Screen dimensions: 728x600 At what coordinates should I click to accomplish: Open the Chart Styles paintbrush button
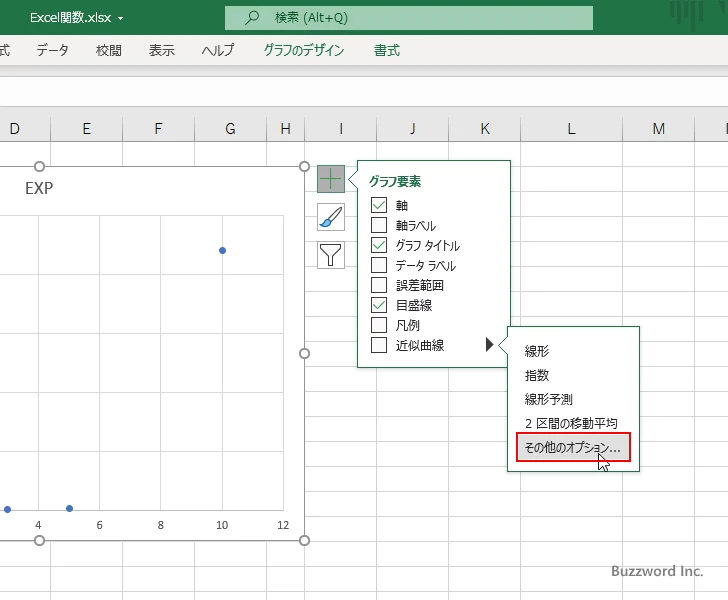(x=331, y=217)
